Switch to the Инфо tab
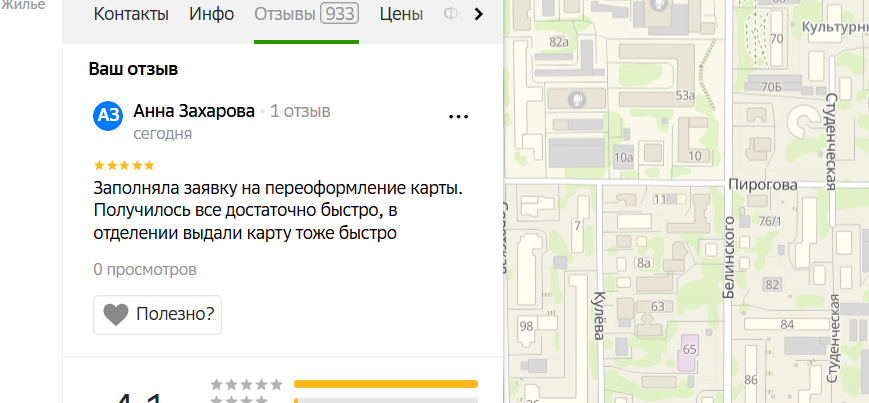The image size is (869, 403). [x=212, y=14]
